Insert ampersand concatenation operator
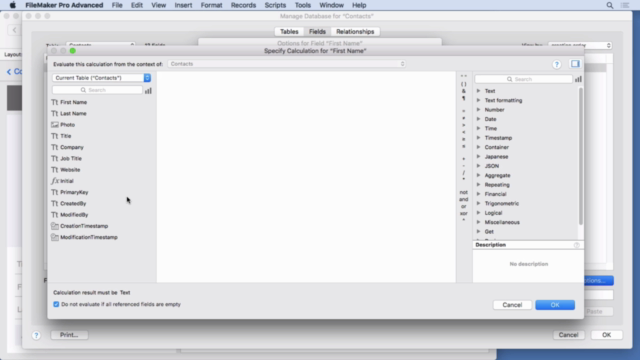 point(464,91)
